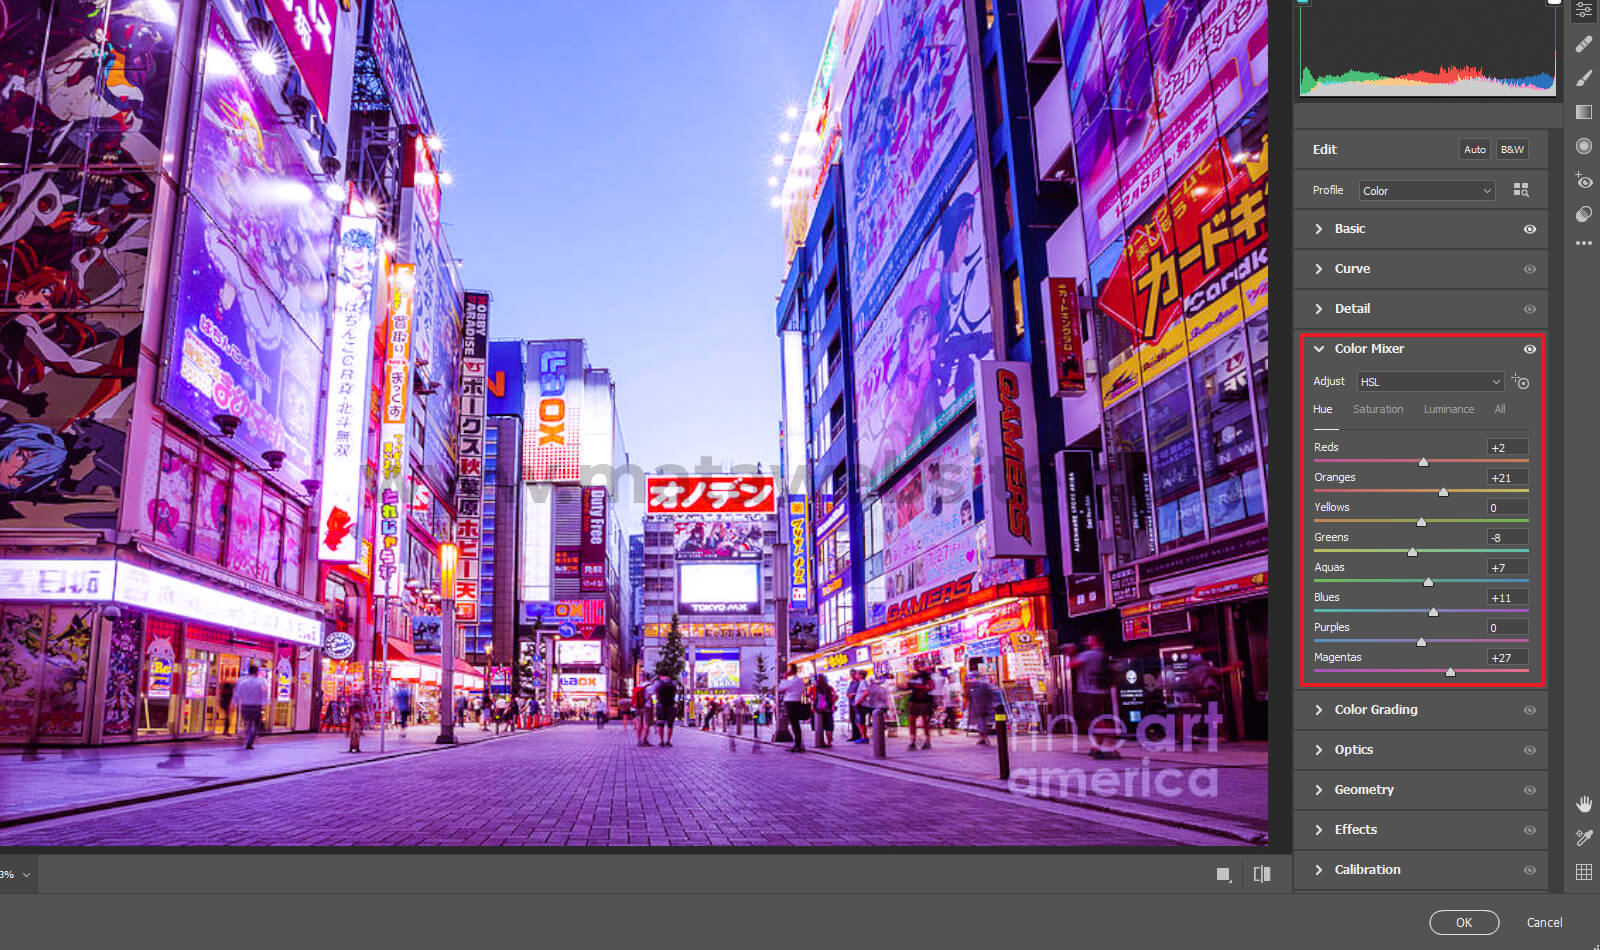Toggle Calibration panel visibility eye

point(1529,870)
